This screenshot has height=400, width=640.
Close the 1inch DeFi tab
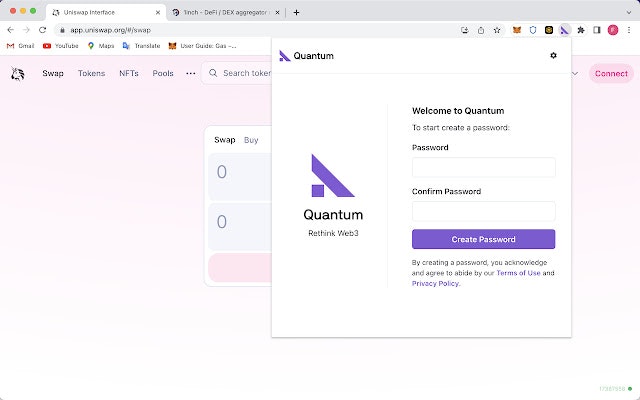click(277, 13)
